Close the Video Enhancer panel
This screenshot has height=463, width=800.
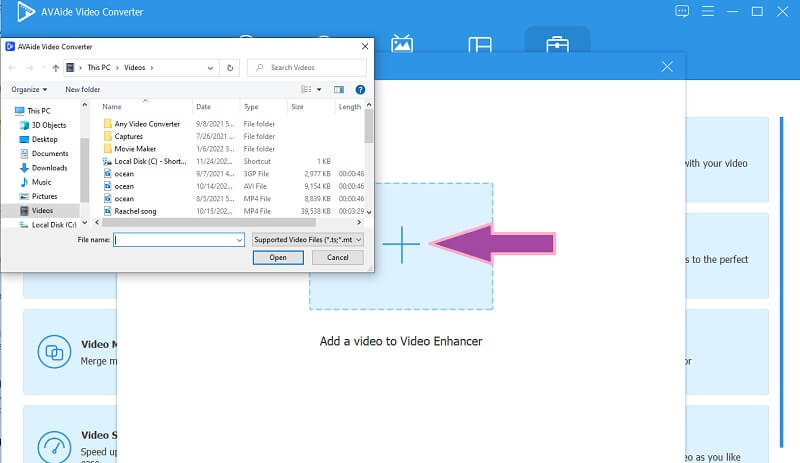click(x=667, y=66)
